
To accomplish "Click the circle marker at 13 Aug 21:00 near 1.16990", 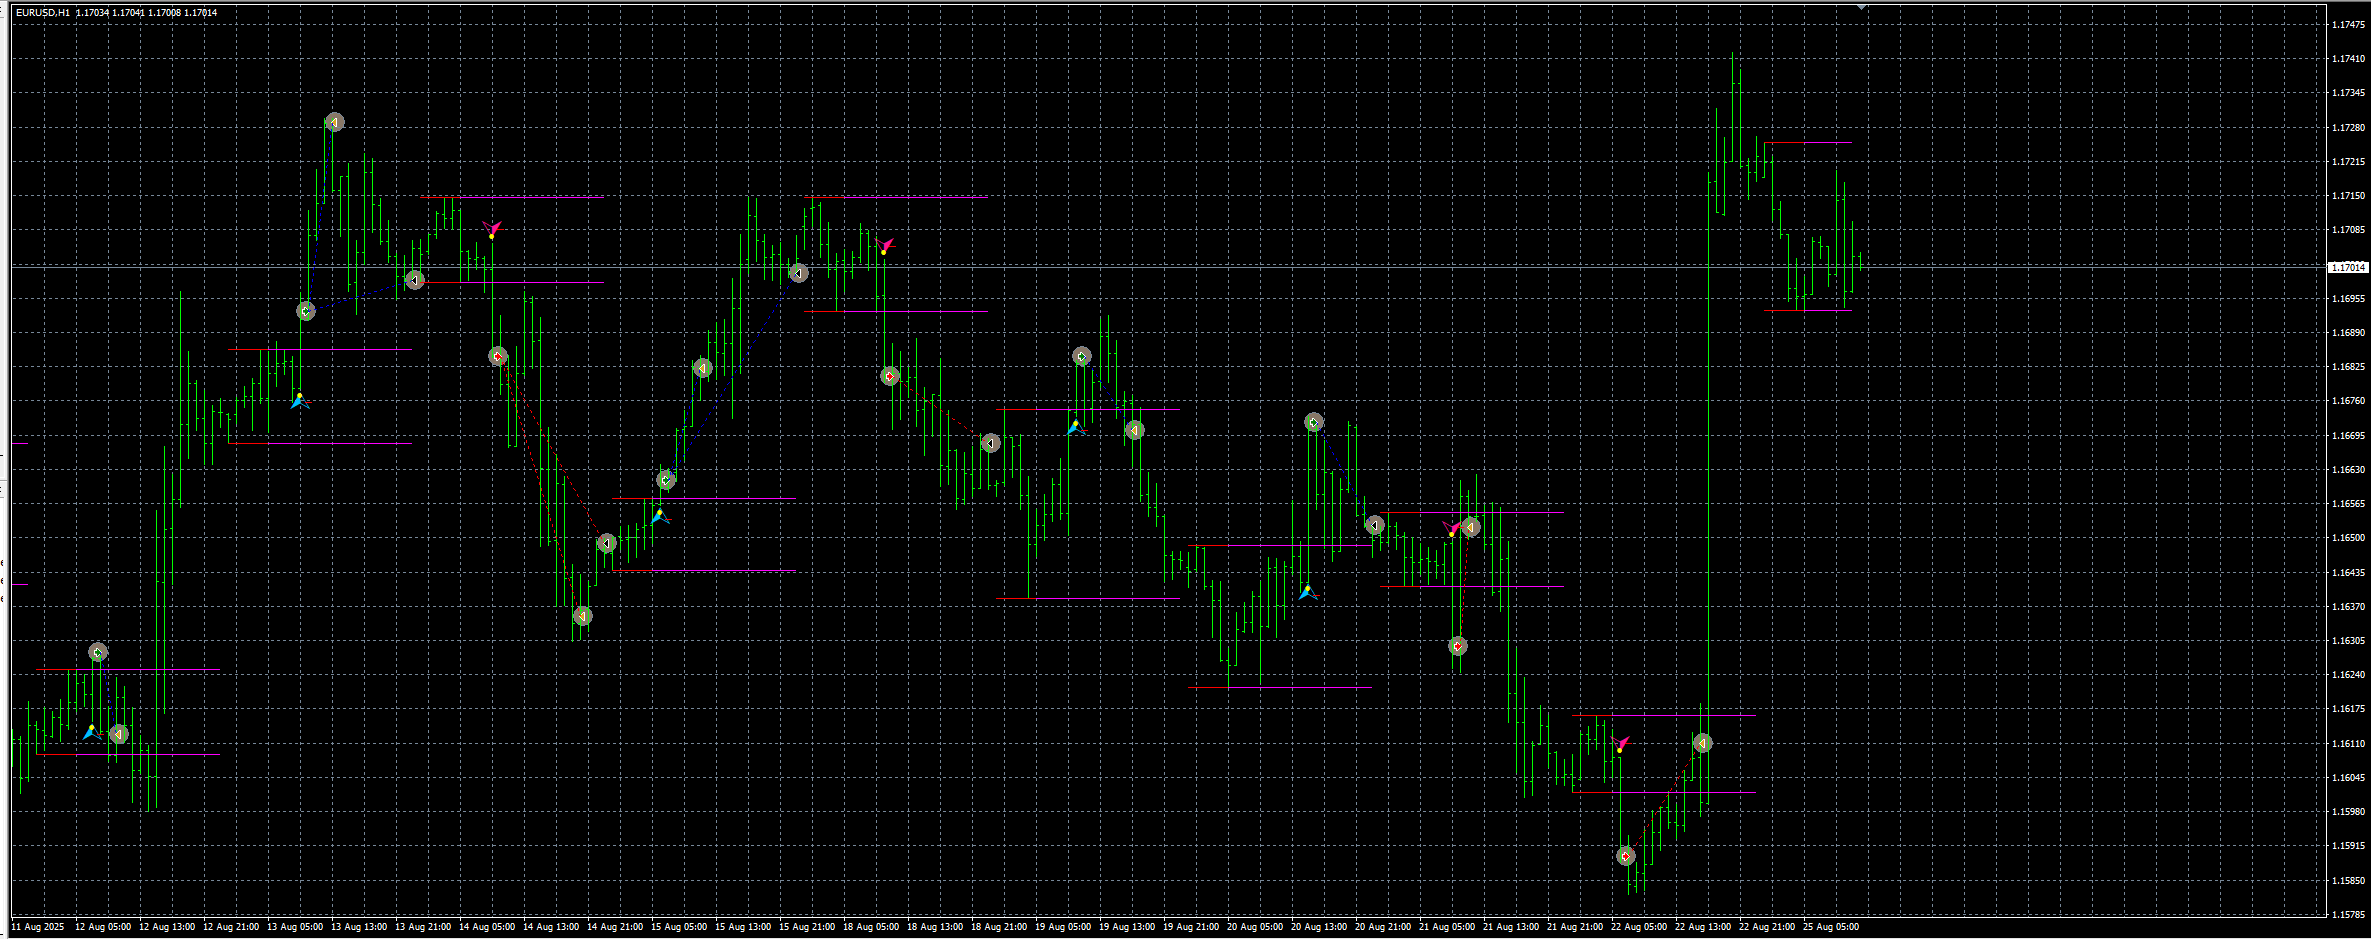I will 415,280.
